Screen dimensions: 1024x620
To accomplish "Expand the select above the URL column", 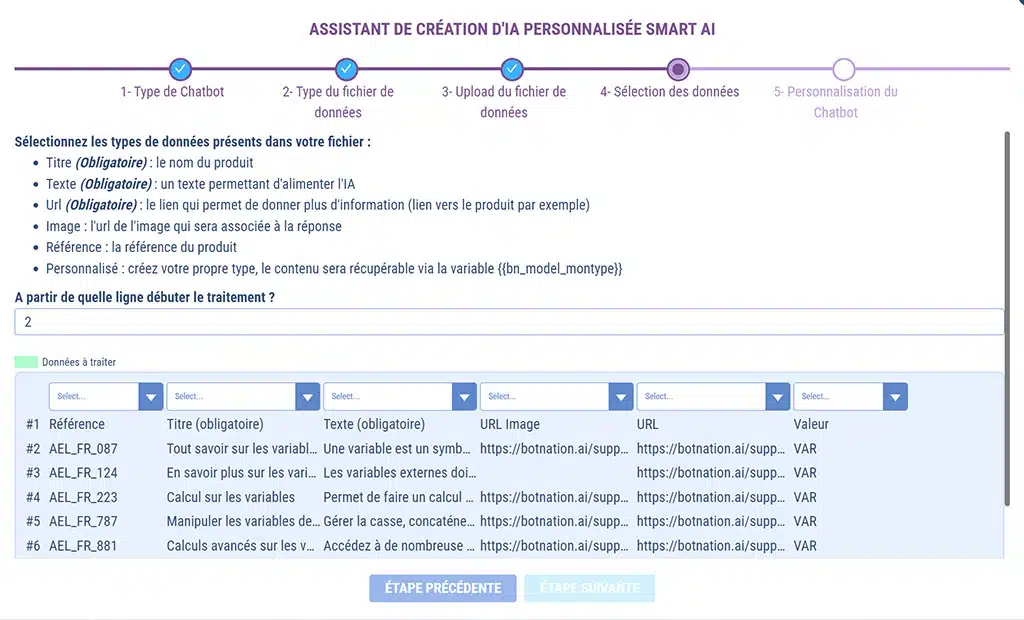I will pyautogui.click(x=713, y=397).
